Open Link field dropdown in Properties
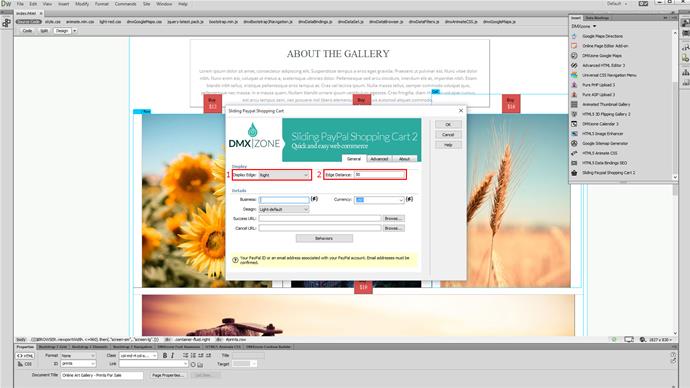The height and width of the screenshot is (388, 690). click(x=185, y=364)
